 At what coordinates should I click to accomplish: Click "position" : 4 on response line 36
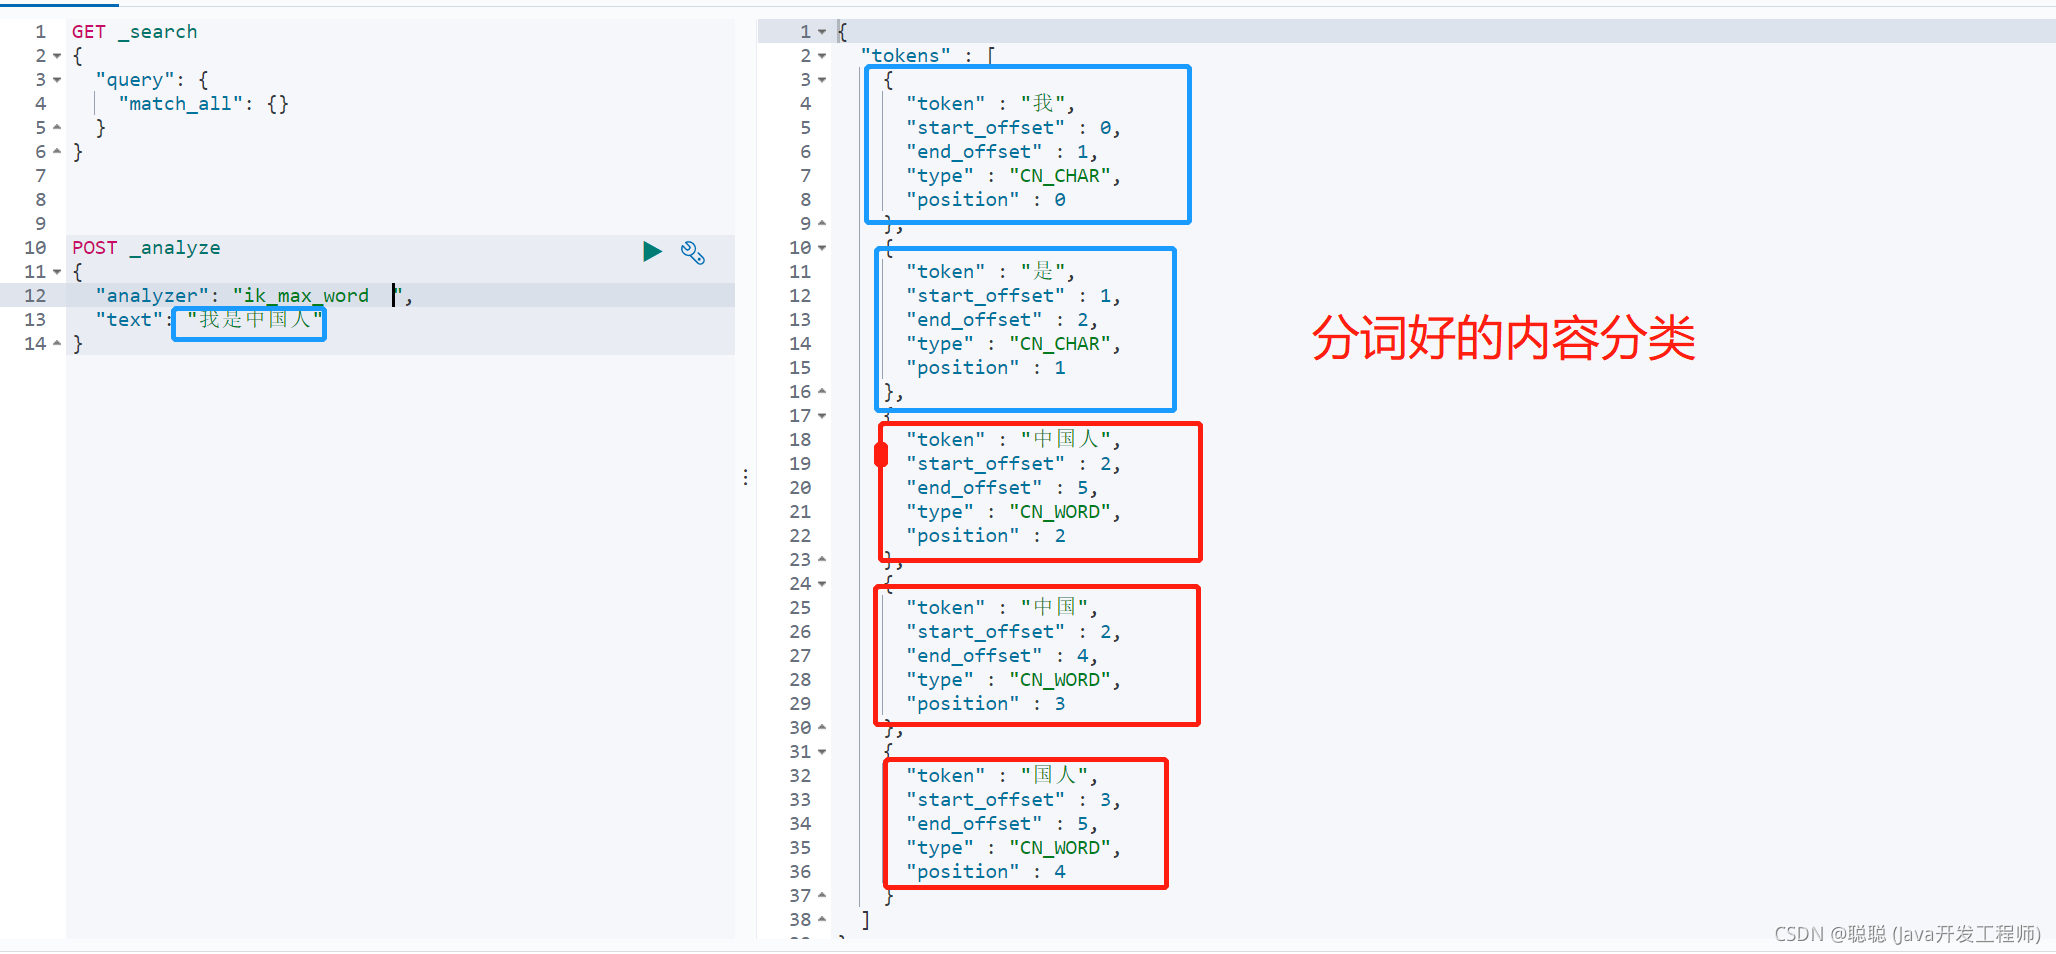[x=986, y=872]
